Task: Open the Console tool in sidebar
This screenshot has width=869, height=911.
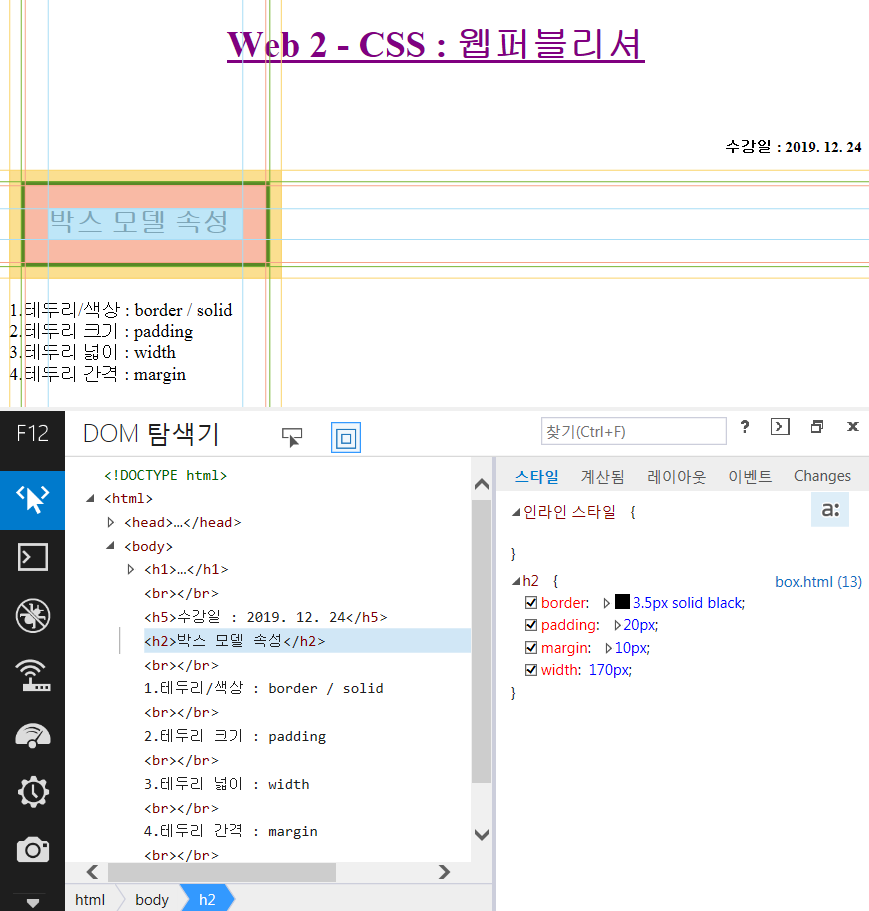Action: pyautogui.click(x=33, y=557)
